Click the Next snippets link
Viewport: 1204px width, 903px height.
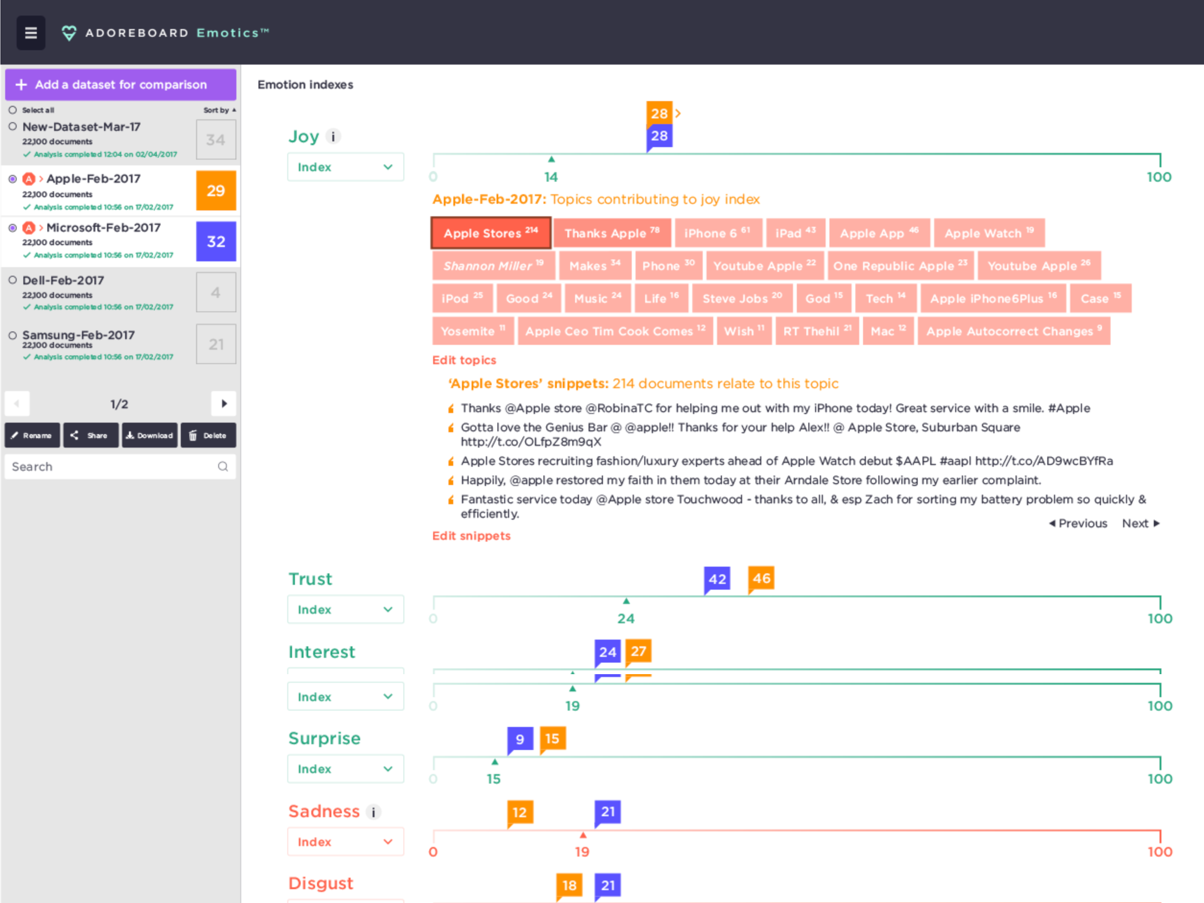tap(1141, 523)
